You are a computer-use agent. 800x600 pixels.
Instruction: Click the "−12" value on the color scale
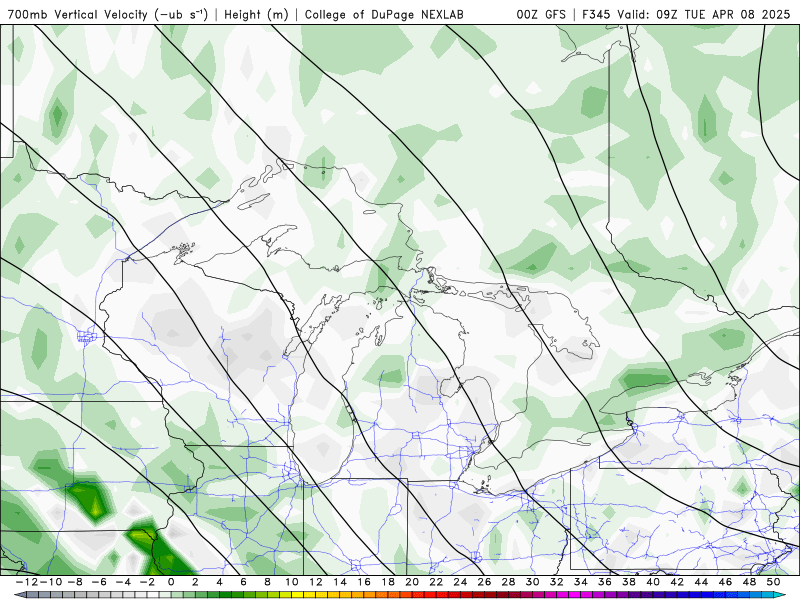(x=27, y=582)
